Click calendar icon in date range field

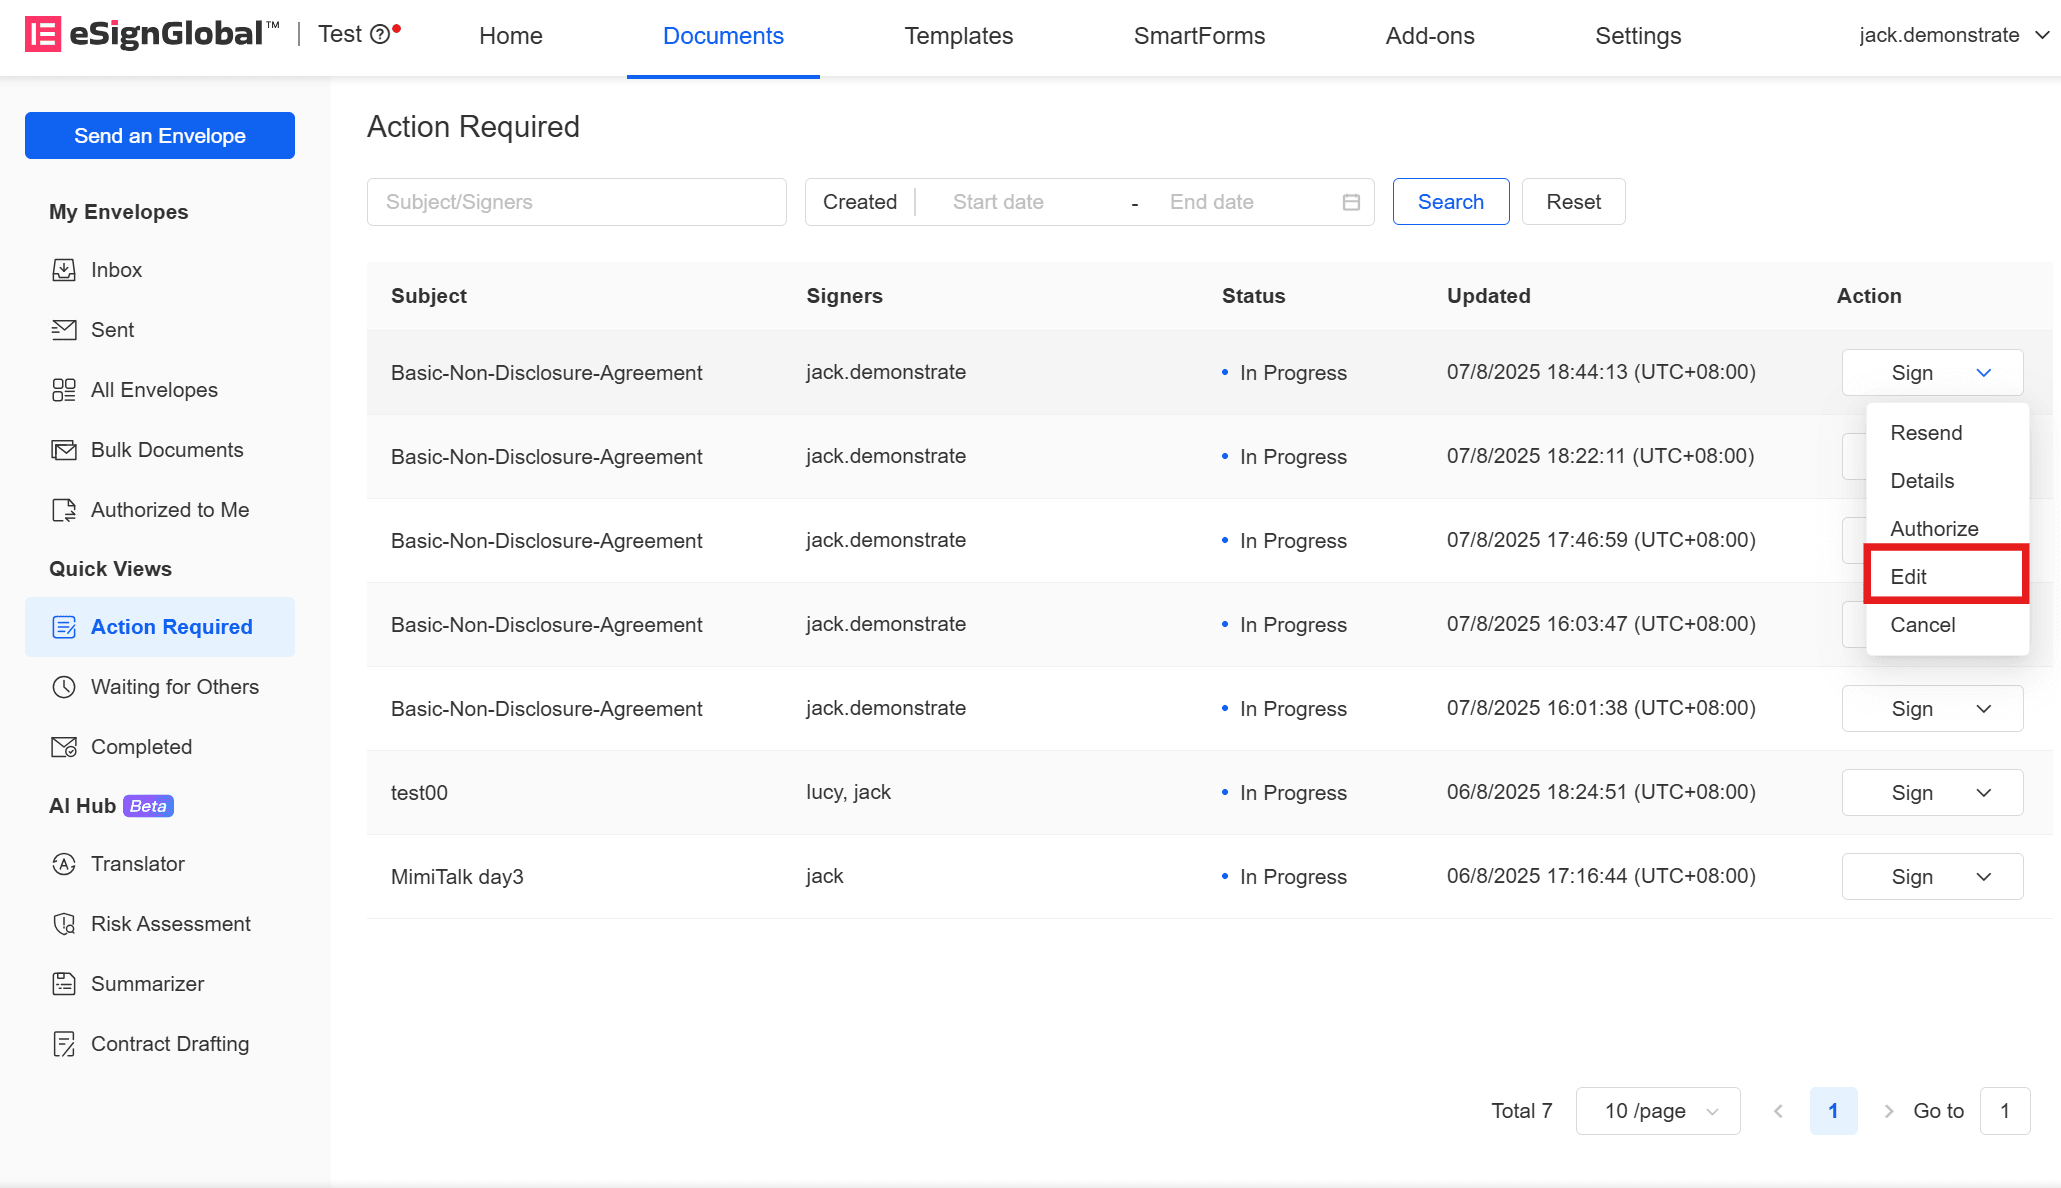click(x=1351, y=202)
